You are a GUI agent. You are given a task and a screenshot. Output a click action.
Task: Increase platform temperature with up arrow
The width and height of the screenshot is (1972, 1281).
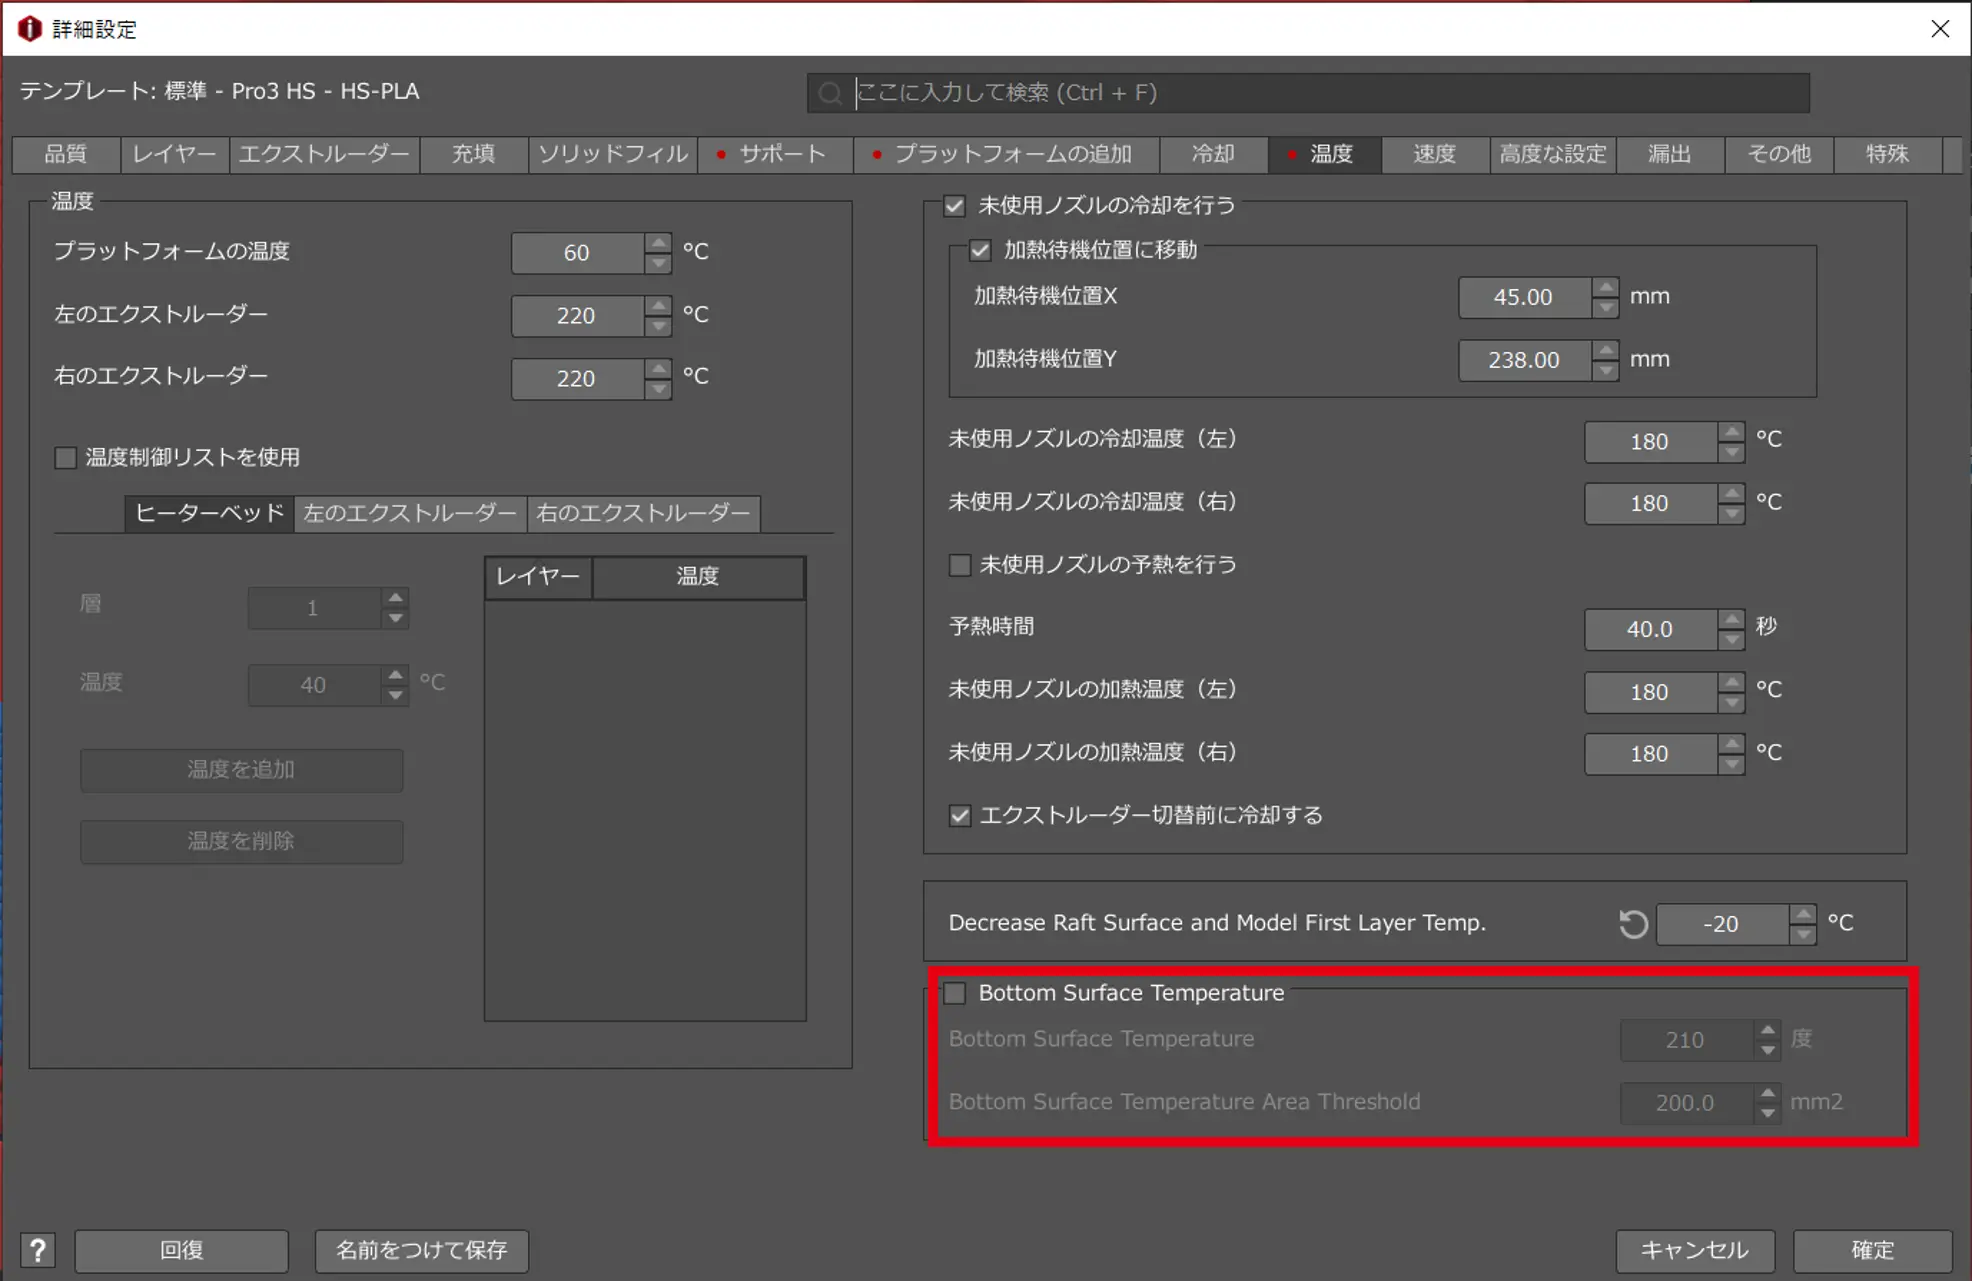(x=658, y=243)
